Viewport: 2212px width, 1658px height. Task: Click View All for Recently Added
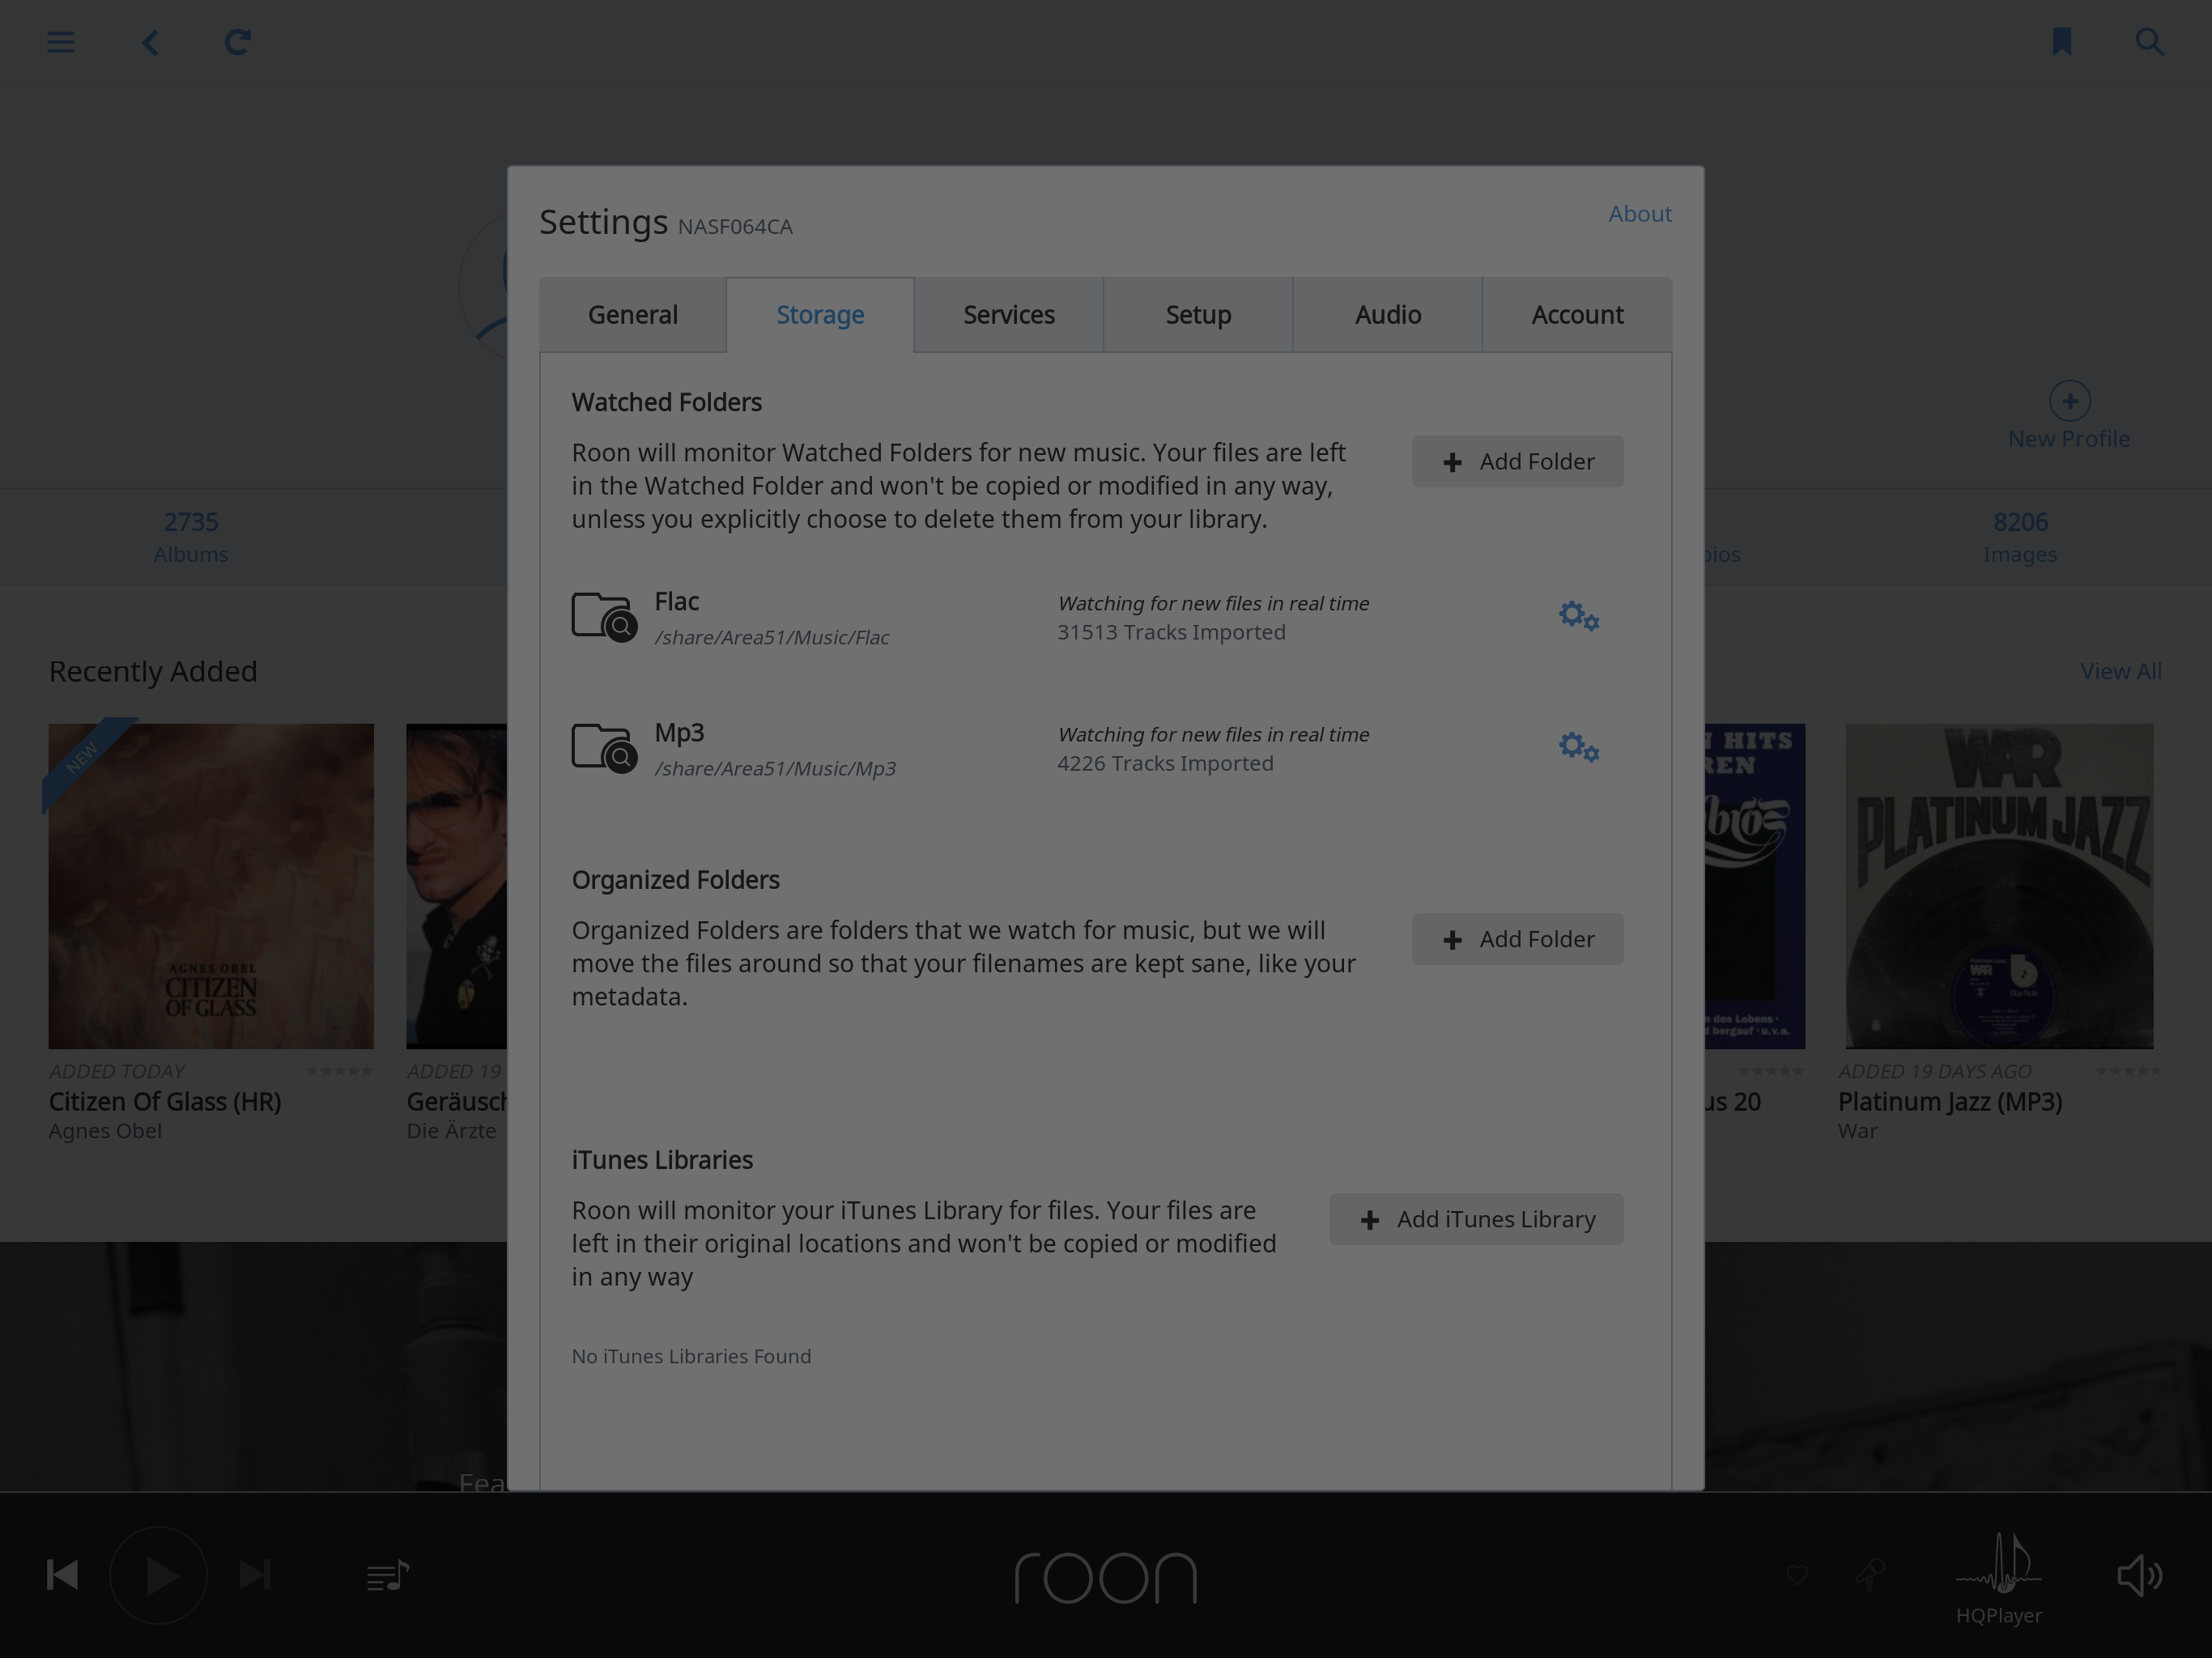click(2121, 671)
